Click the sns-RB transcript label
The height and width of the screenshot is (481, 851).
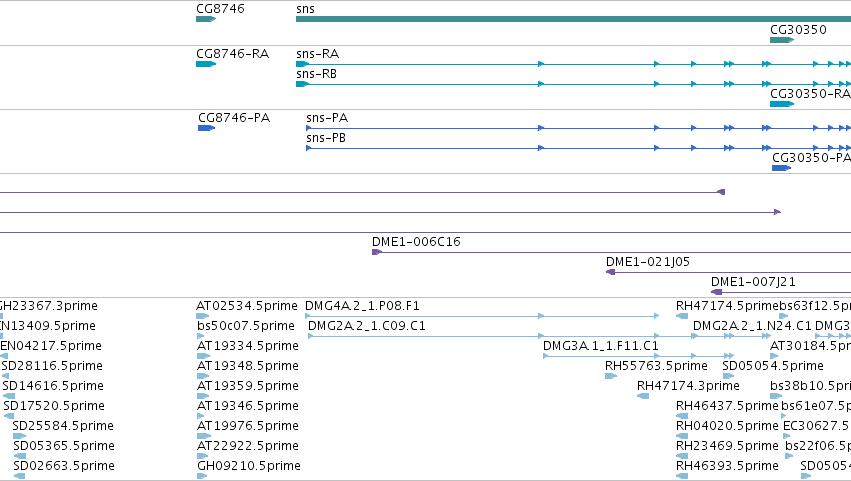tap(316, 74)
